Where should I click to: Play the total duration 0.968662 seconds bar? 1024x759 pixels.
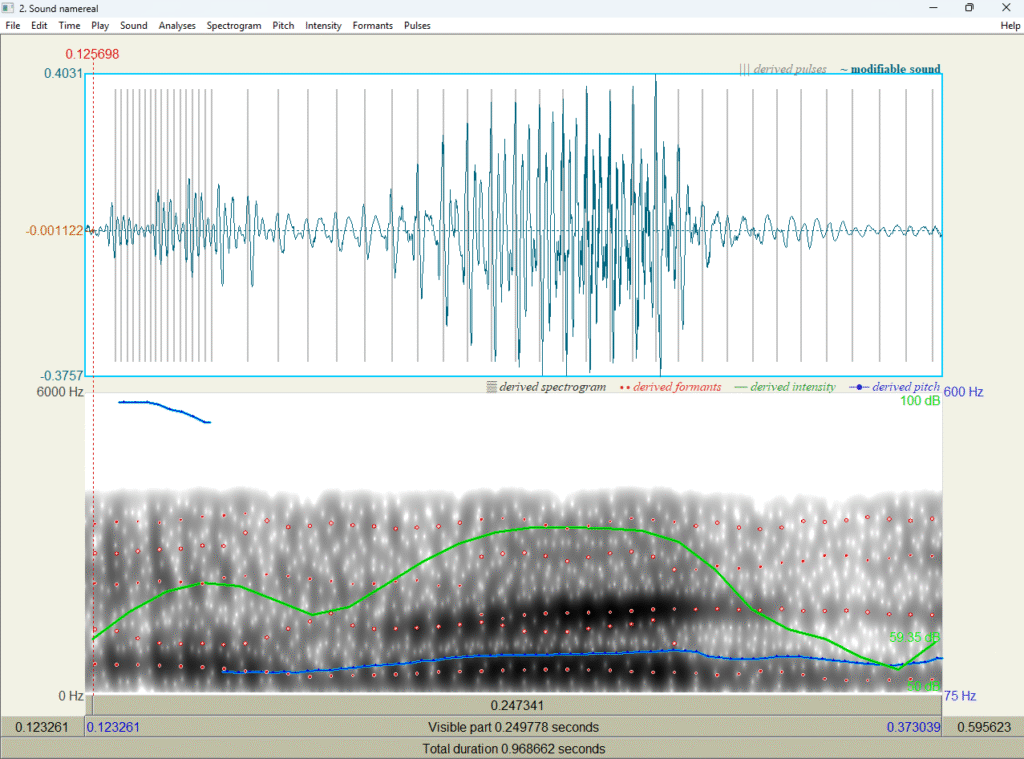[x=513, y=749]
